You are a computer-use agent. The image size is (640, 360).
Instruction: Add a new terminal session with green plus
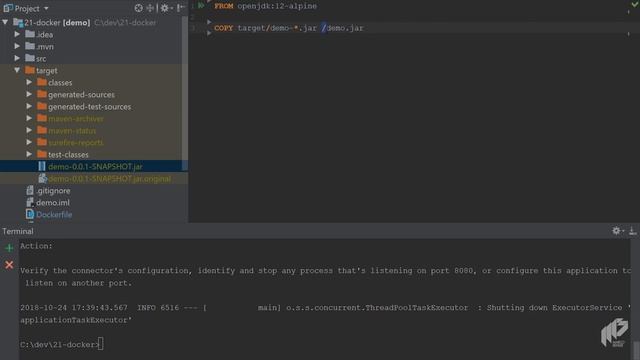coord(9,248)
